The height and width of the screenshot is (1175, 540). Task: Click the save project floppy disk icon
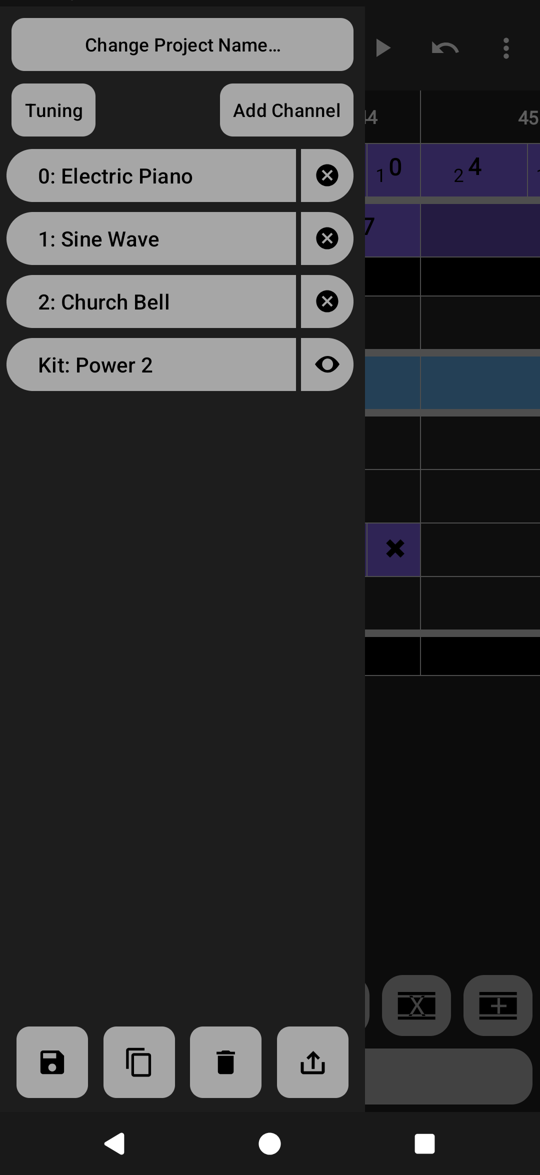[x=52, y=1062]
